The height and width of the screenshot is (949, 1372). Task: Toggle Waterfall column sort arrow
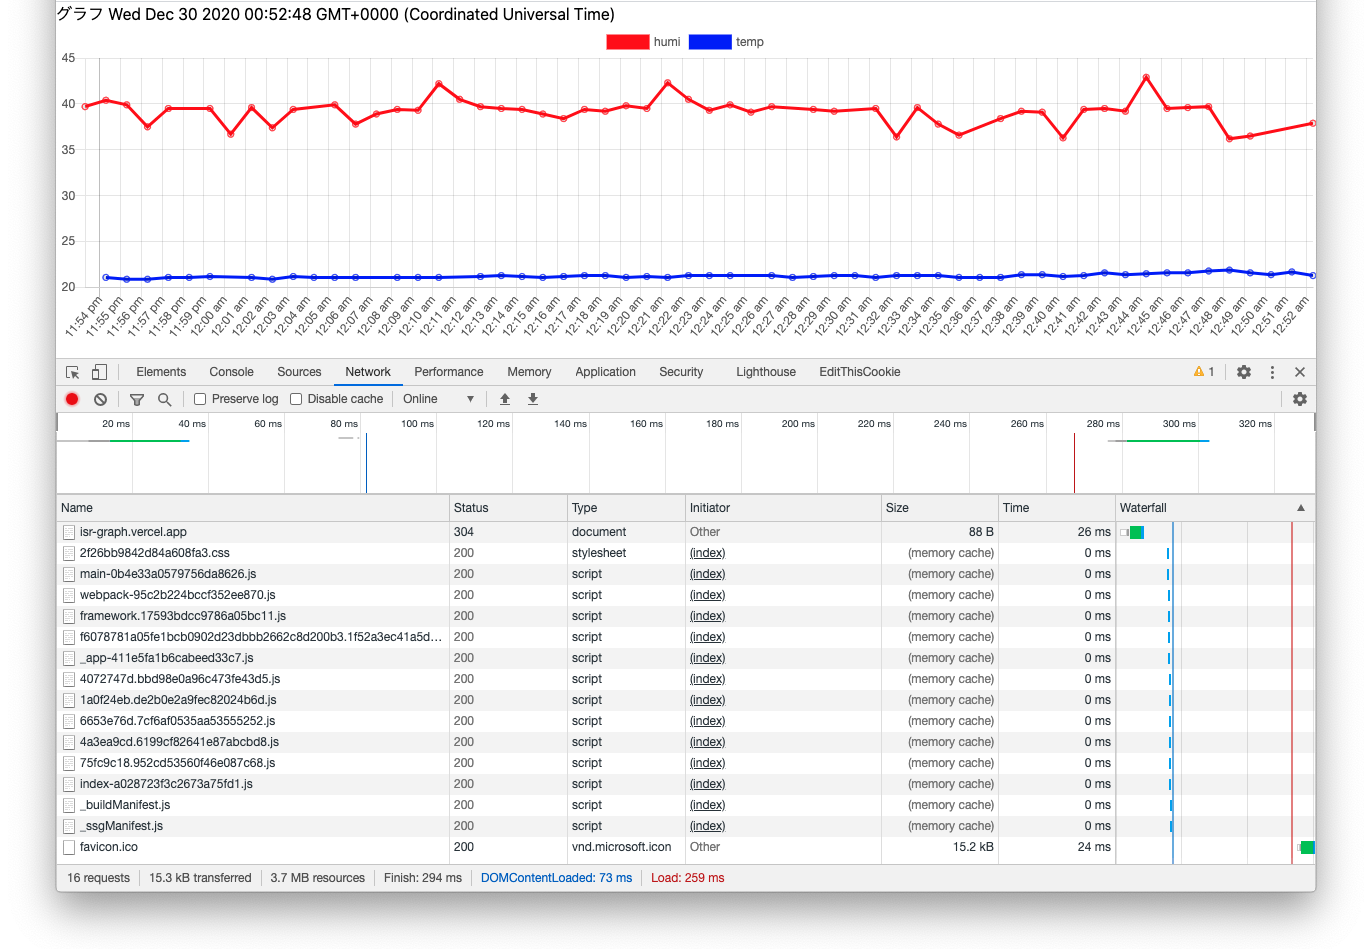tap(1301, 508)
